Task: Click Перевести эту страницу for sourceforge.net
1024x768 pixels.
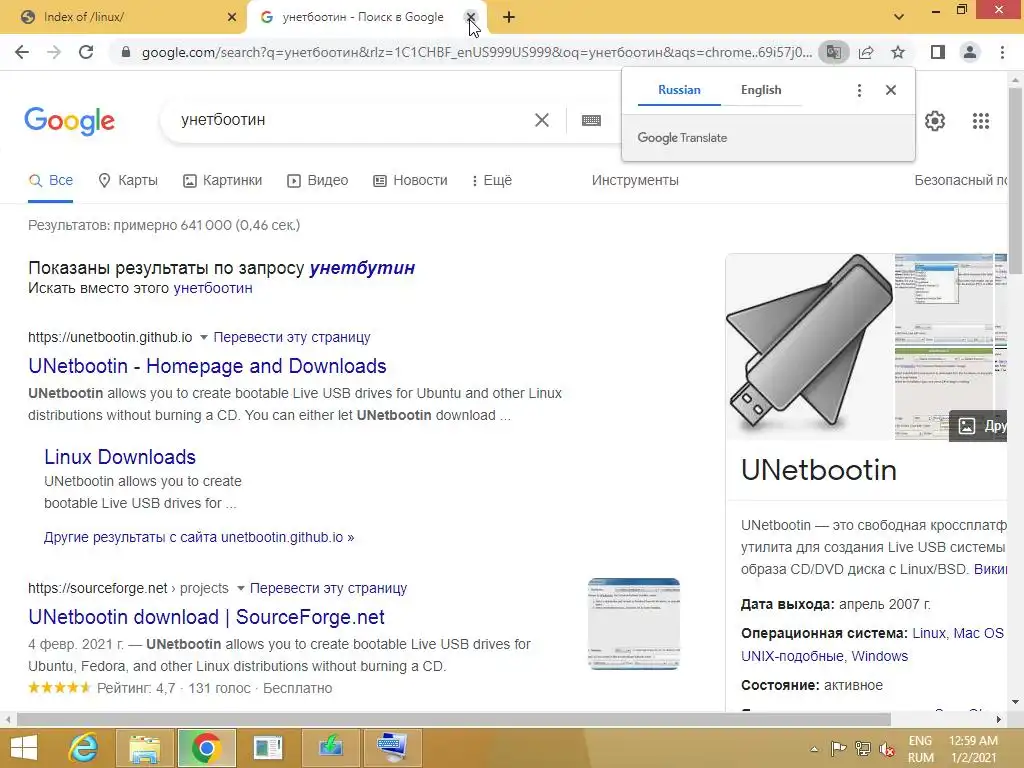Action: click(x=328, y=588)
